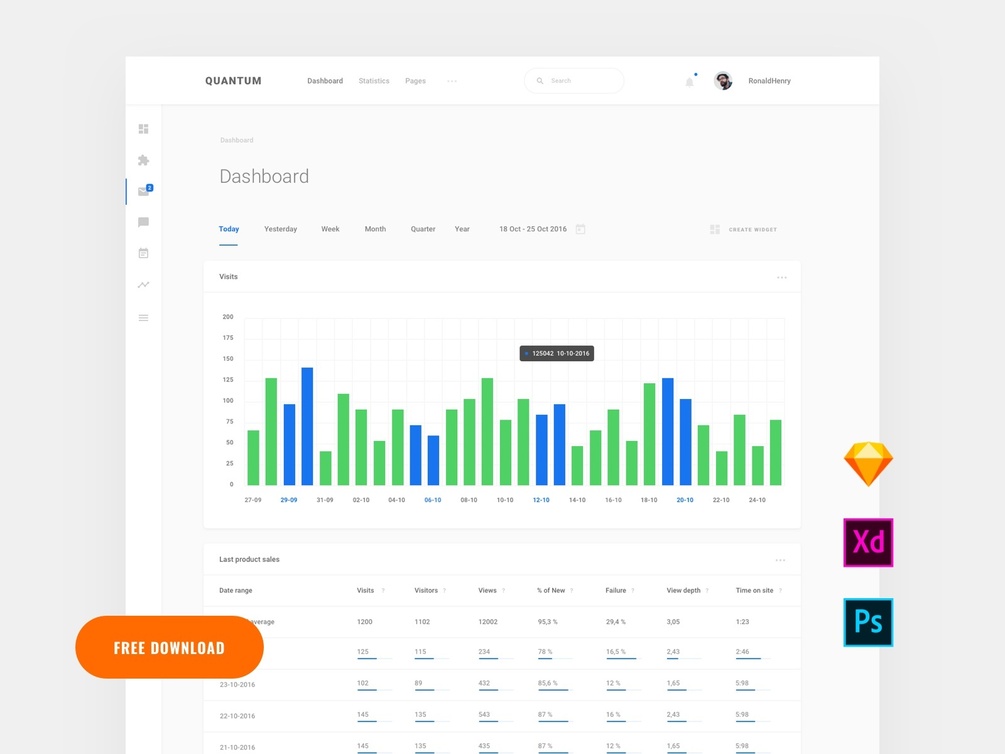1005x754 pixels.
Task: Sort by the Date range column header
Action: 236,591
